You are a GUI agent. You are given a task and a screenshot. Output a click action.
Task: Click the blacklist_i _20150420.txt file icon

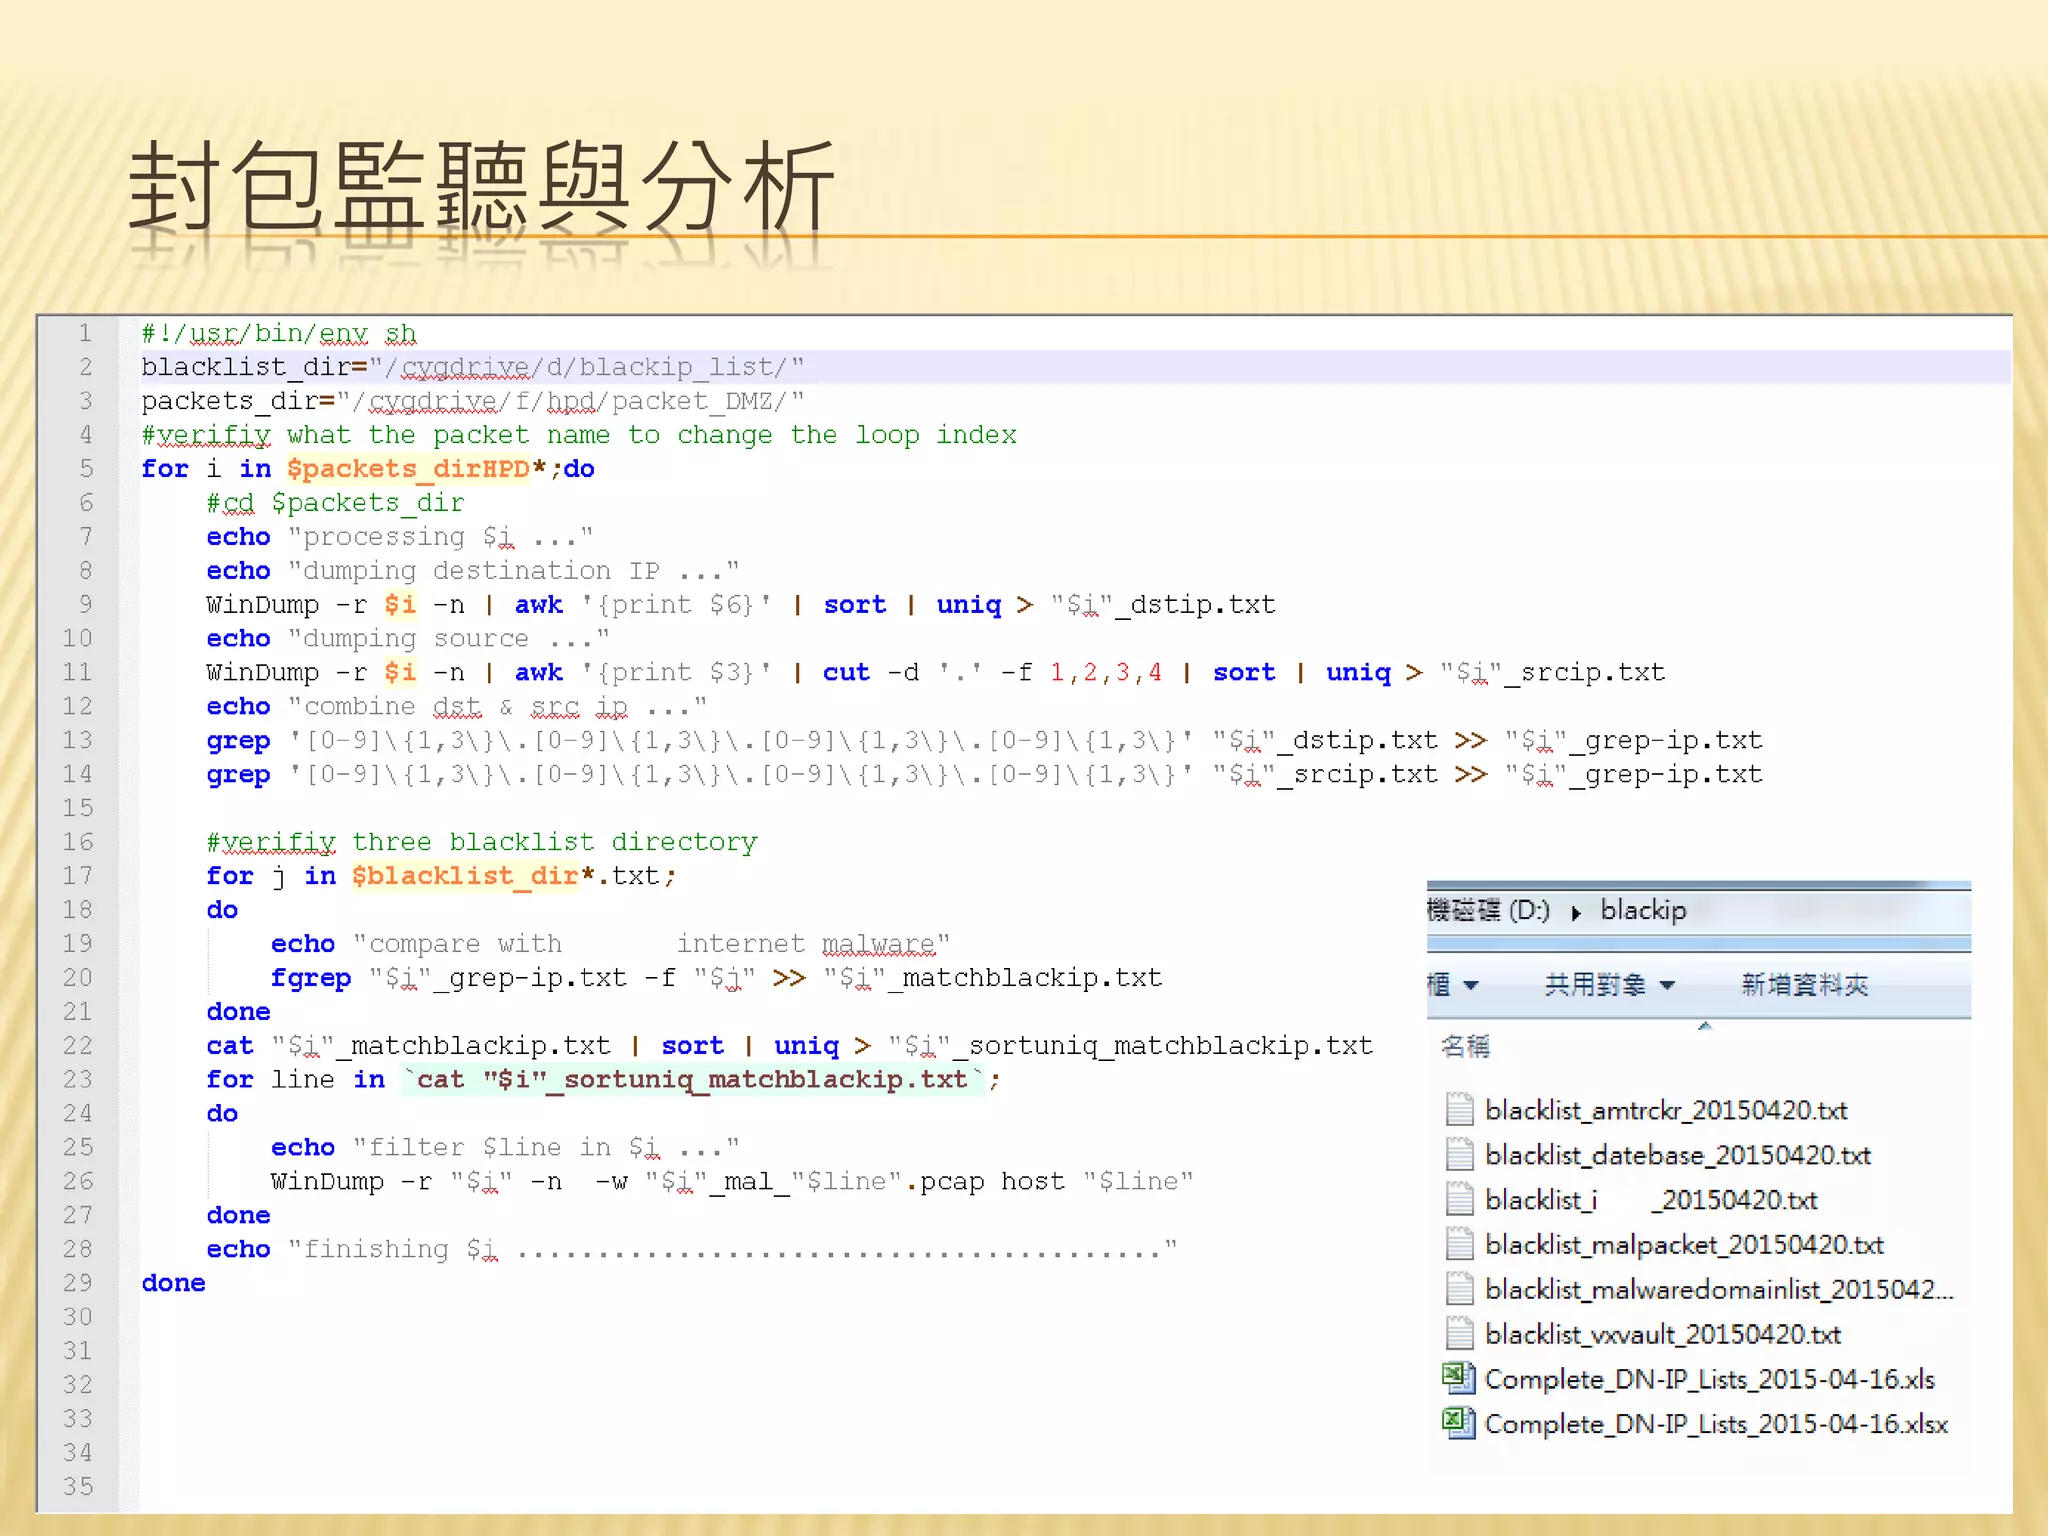point(1459,1199)
